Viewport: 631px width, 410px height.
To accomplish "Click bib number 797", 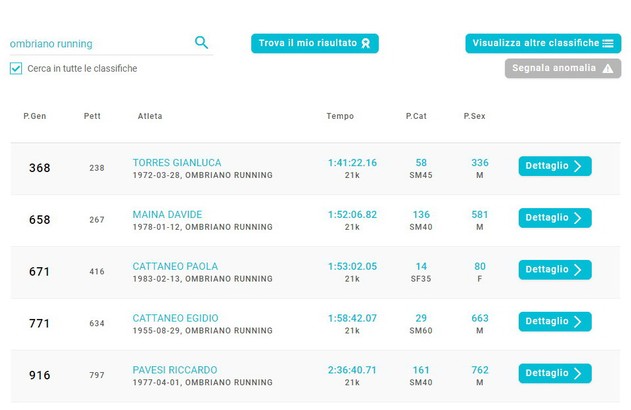I will tap(97, 375).
